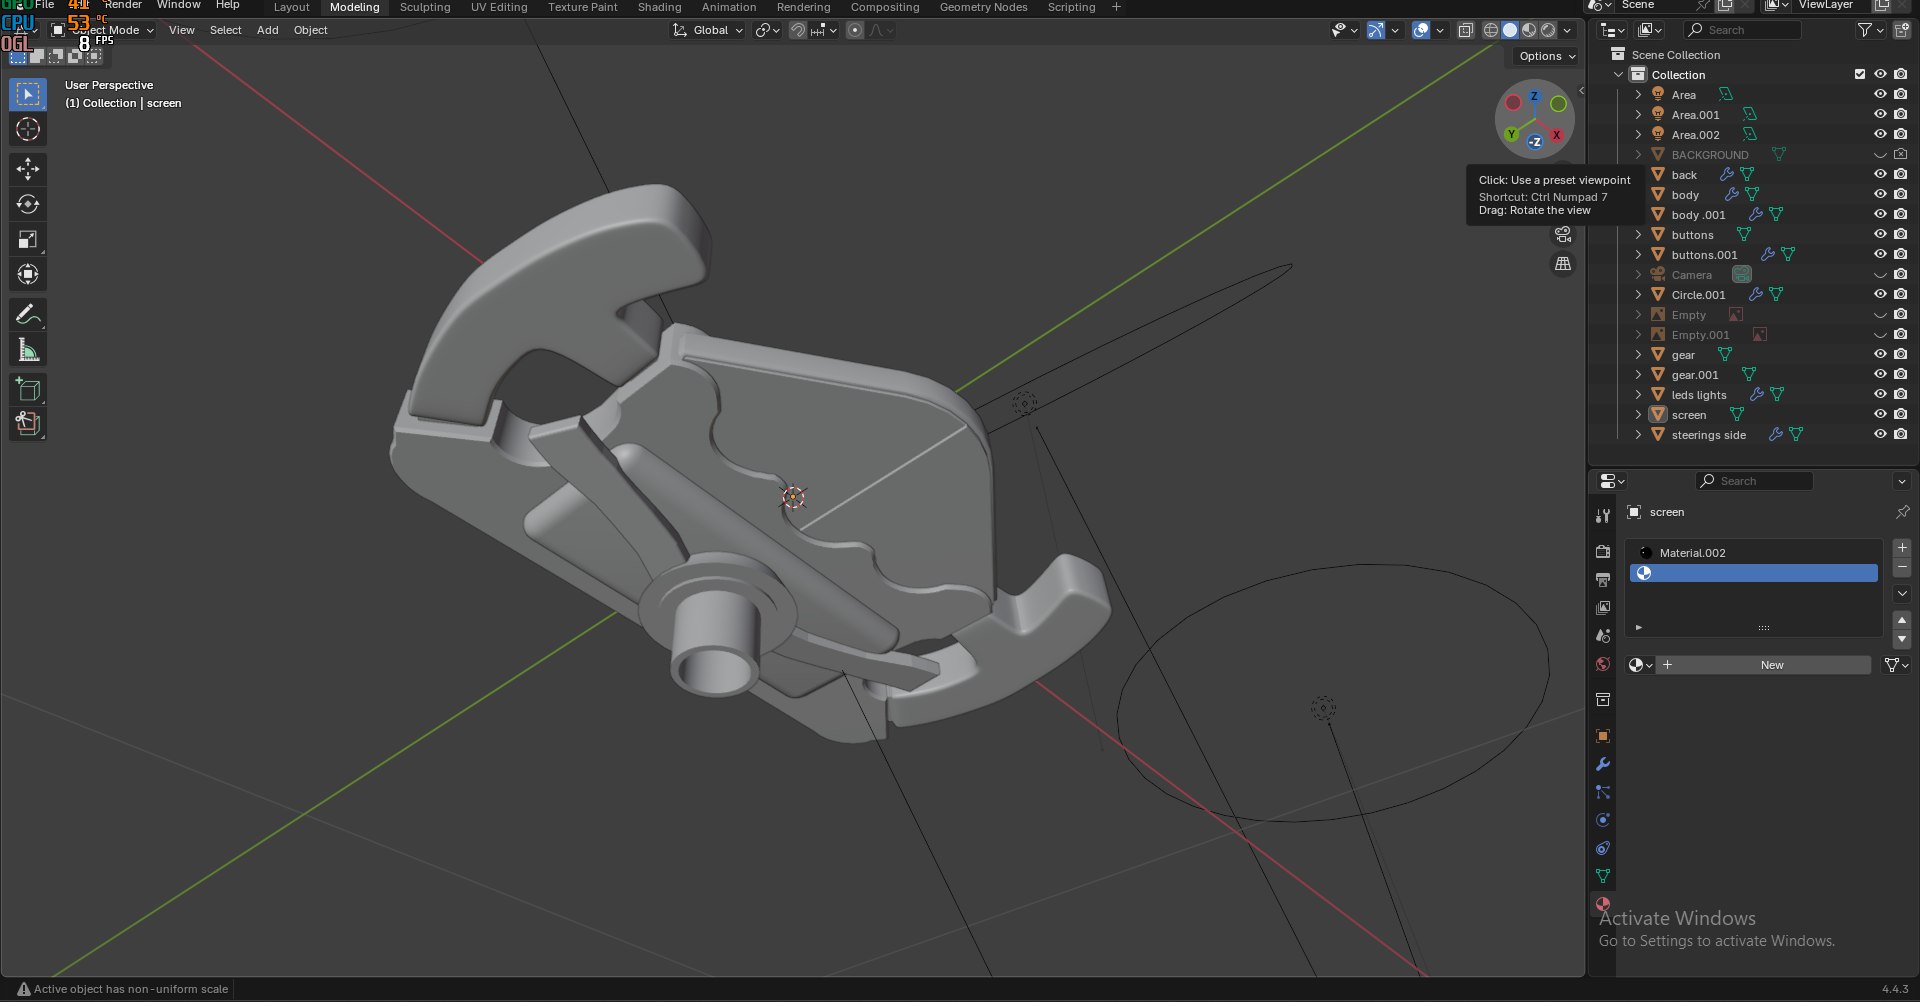
Task: Pin the screen properties context
Action: [1902, 512]
